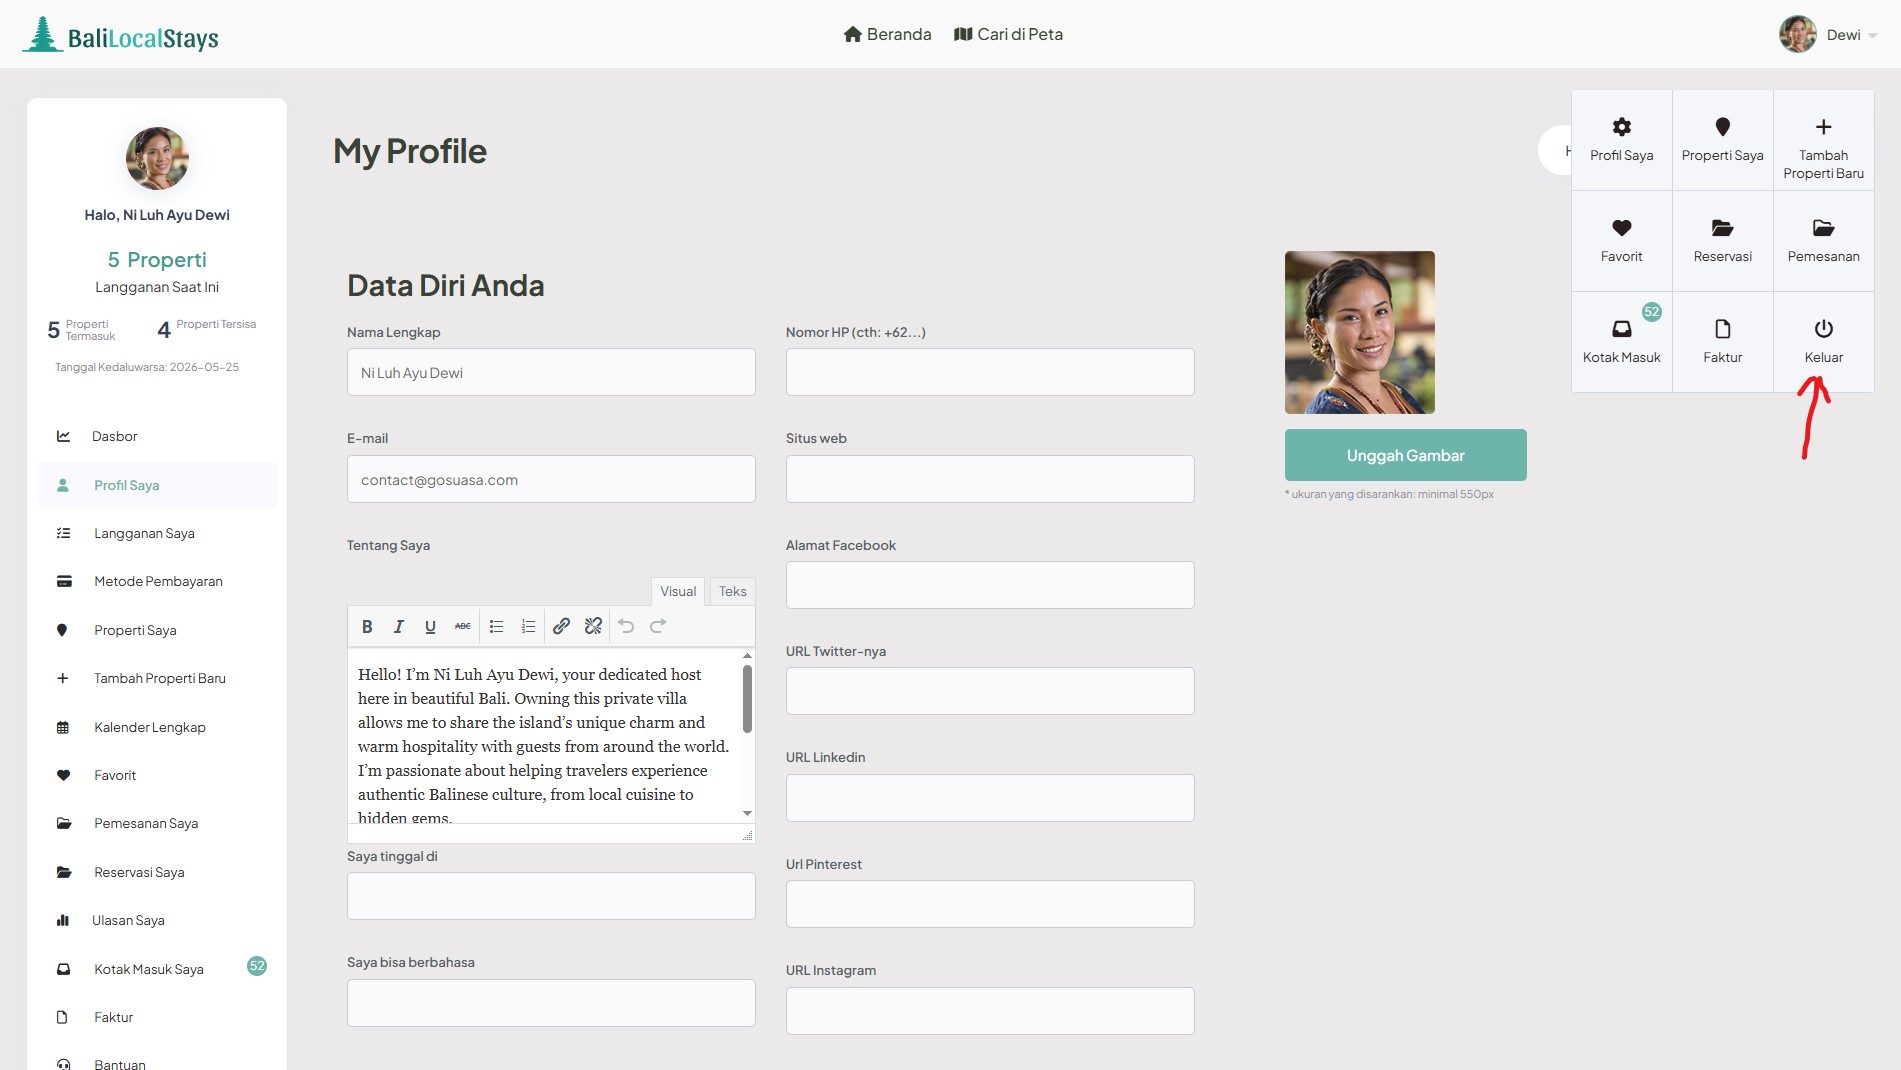The width and height of the screenshot is (1901, 1070).
Task: Click the large profile photo thumbnail
Action: tap(1359, 332)
